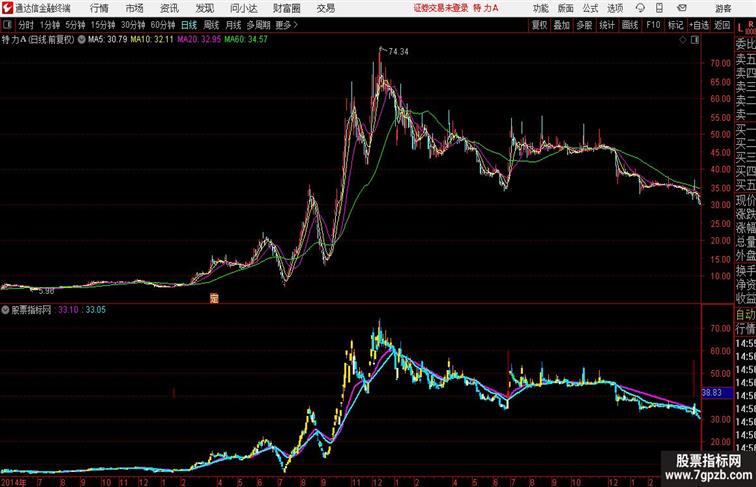Select the 日线 daily chart tab

click(x=189, y=25)
